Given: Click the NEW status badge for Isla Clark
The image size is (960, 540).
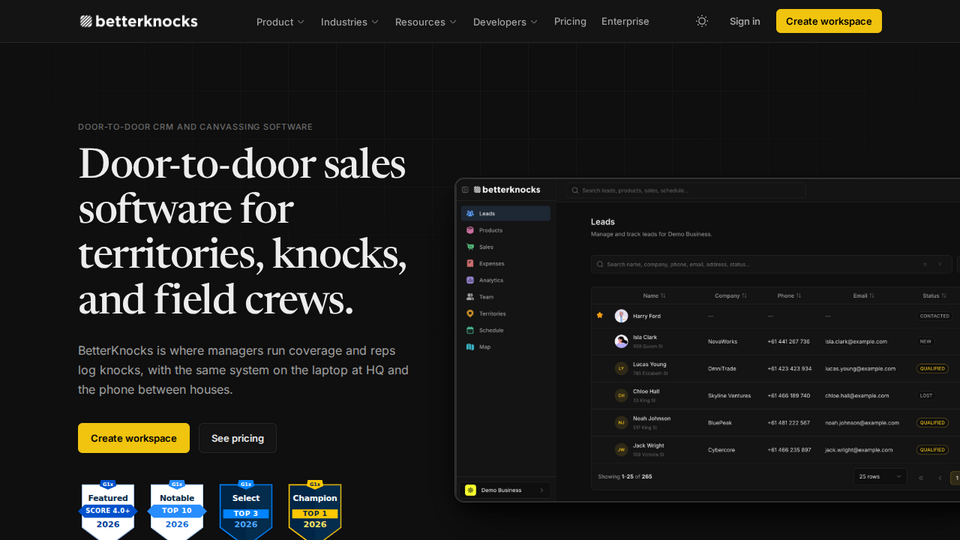Looking at the screenshot, I should pyautogui.click(x=925, y=342).
